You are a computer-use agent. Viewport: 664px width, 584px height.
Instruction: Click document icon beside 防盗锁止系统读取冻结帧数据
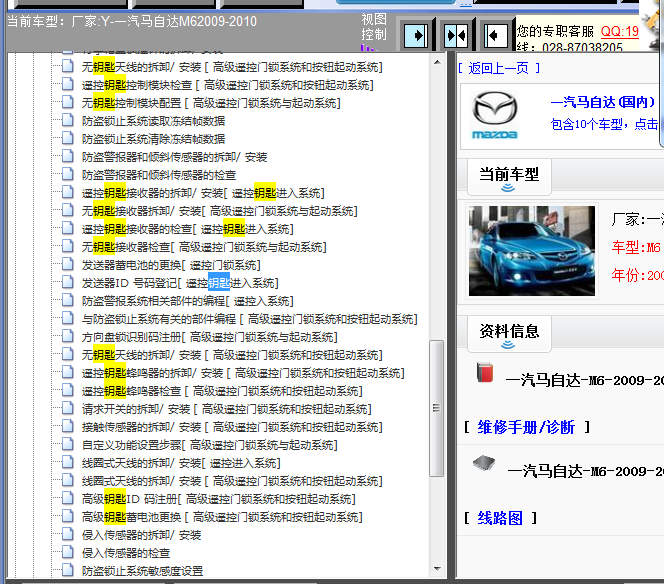pos(67,120)
